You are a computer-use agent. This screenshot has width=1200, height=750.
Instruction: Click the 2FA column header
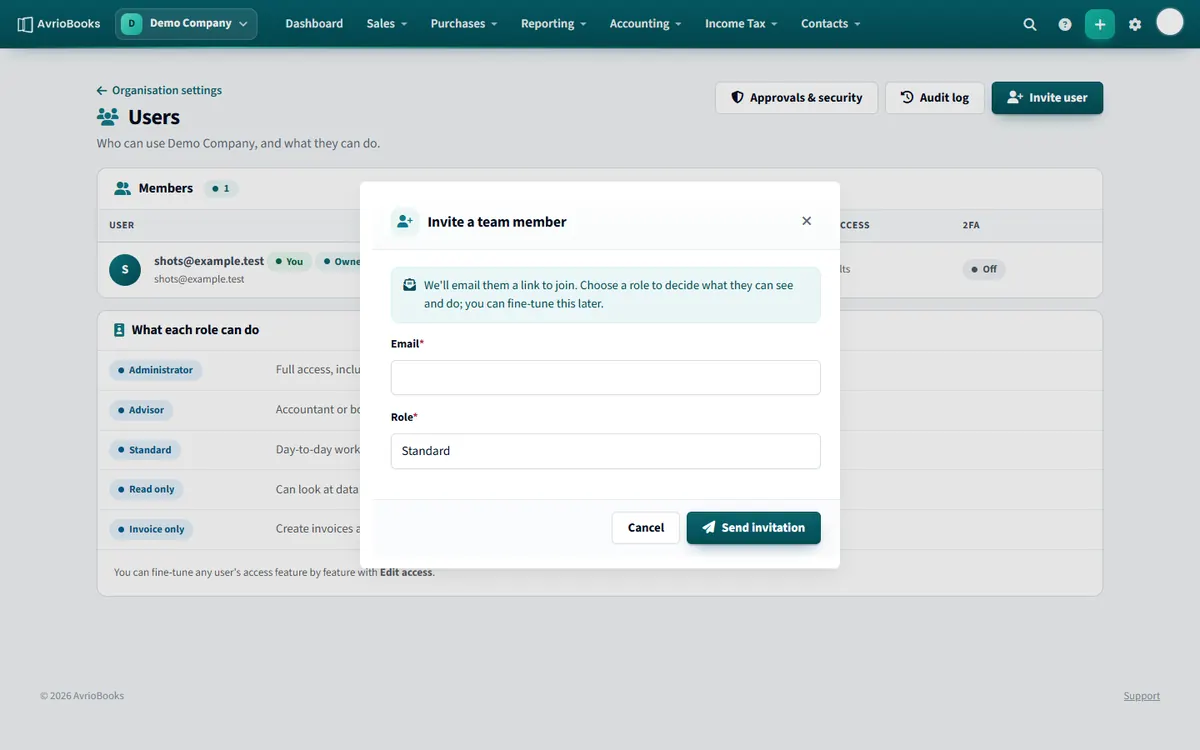[x=971, y=225]
